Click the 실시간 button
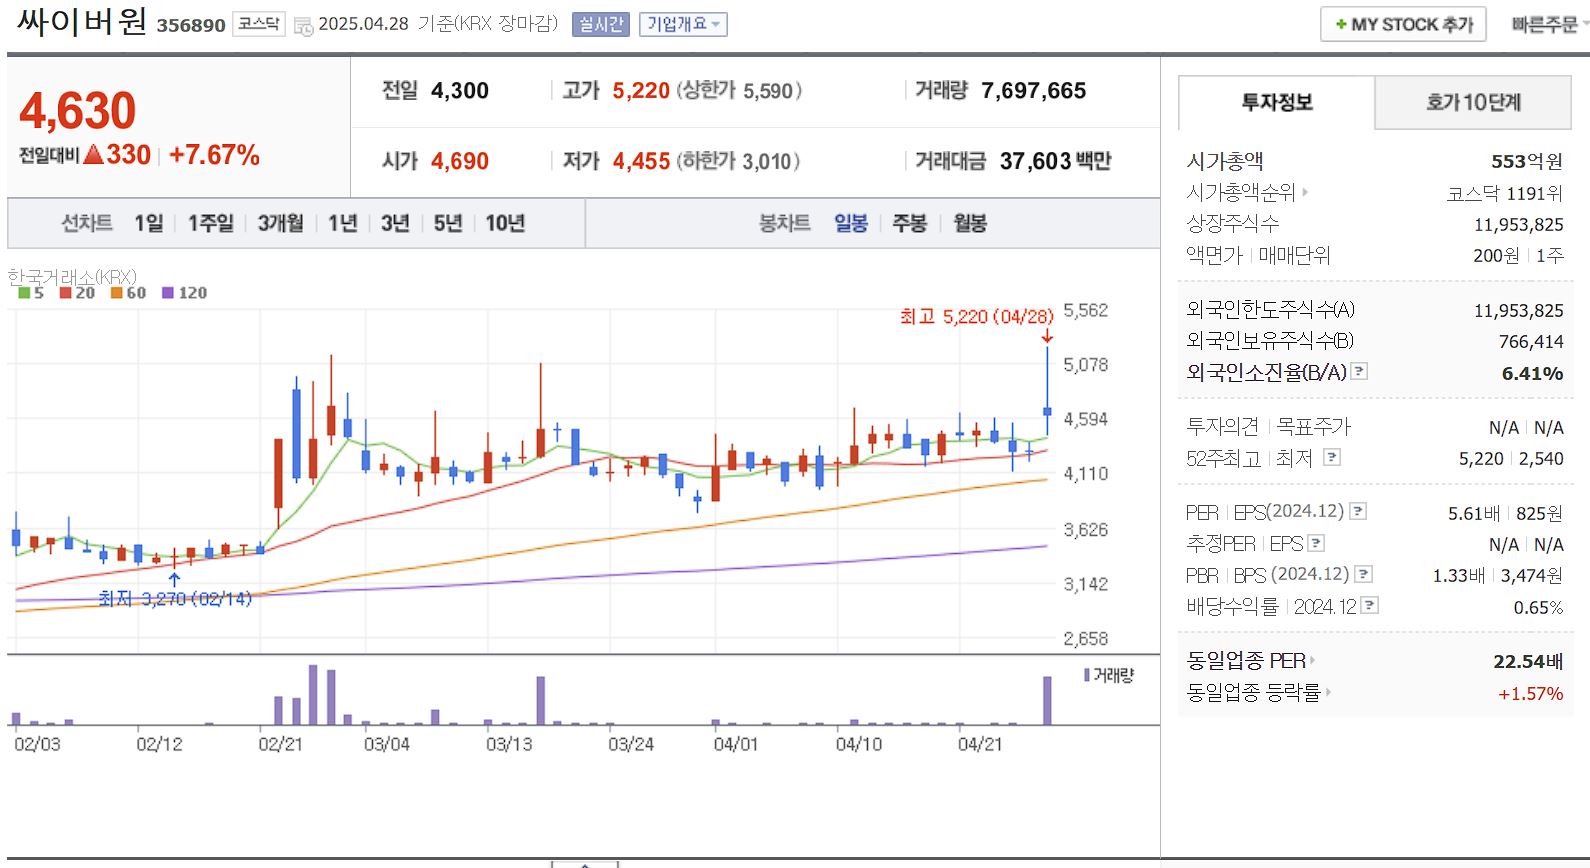The height and width of the screenshot is (868, 1590). [601, 24]
